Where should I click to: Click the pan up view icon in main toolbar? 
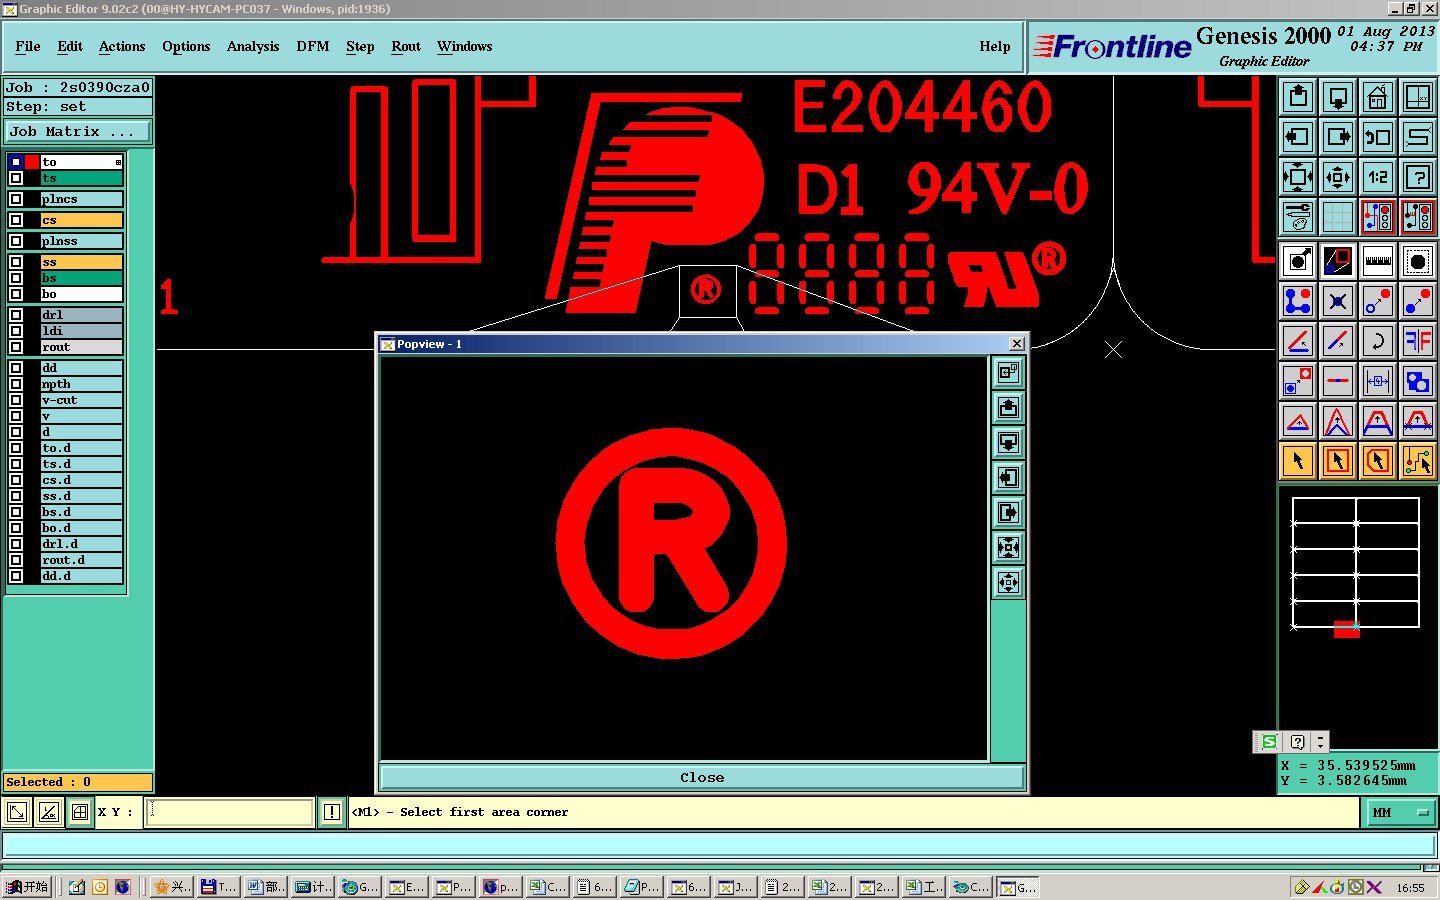coord(1298,97)
